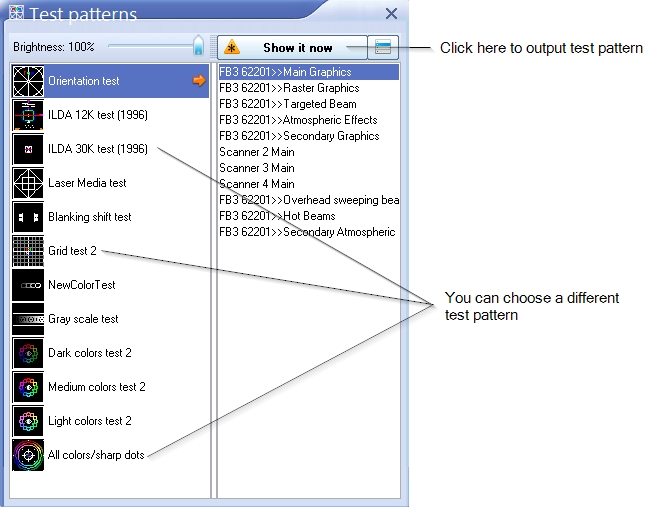Choose the NewColorTest pattern icon
This screenshot has height=507, width=650.
(28, 285)
